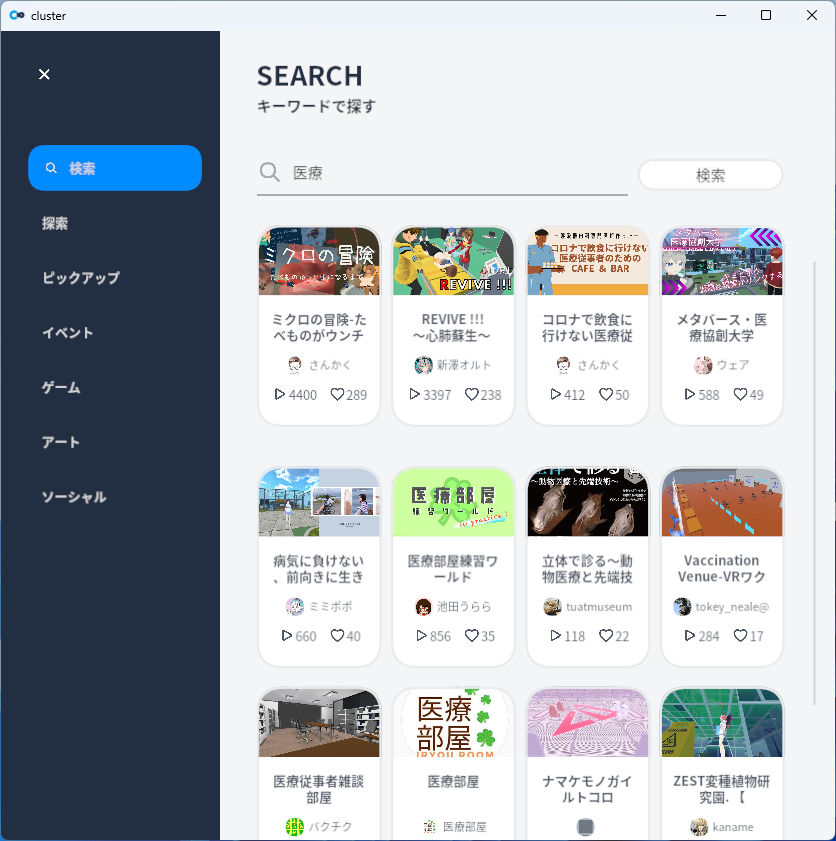The width and height of the screenshot is (836, 841).
Task: Click the 検索 button beside the search field
Action: [710, 175]
